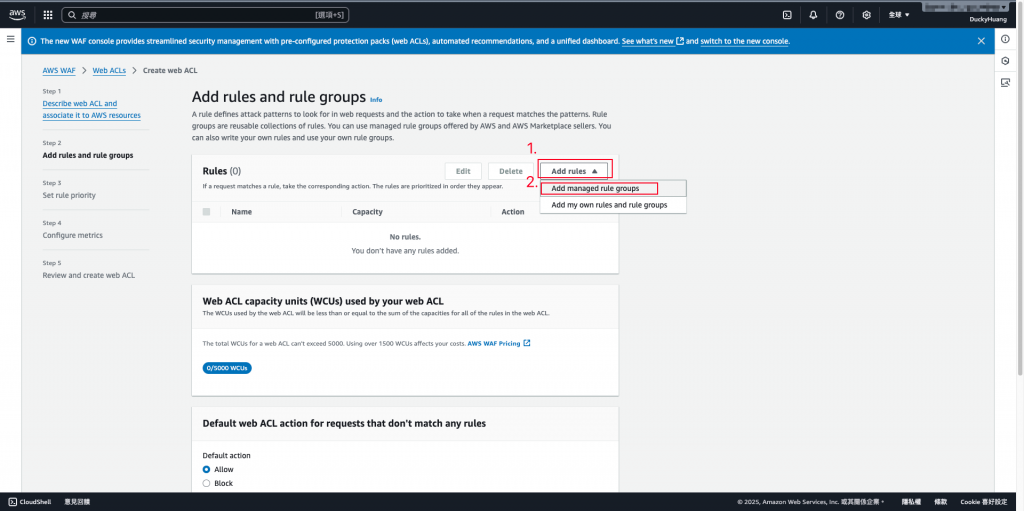Screen dimensions: 1024x511
Task: Click external link icon beside AWS WAF Pricing
Action: click(526, 342)
